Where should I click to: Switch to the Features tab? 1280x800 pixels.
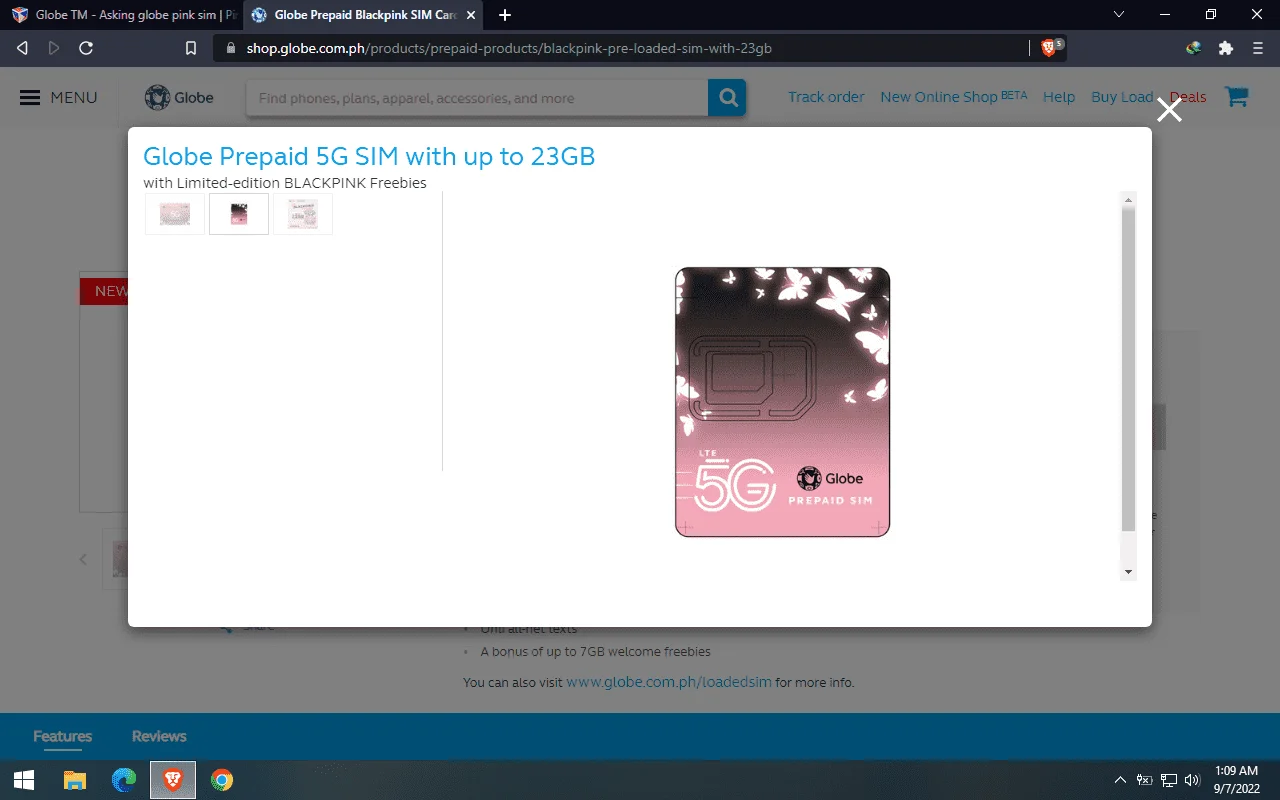click(62, 736)
